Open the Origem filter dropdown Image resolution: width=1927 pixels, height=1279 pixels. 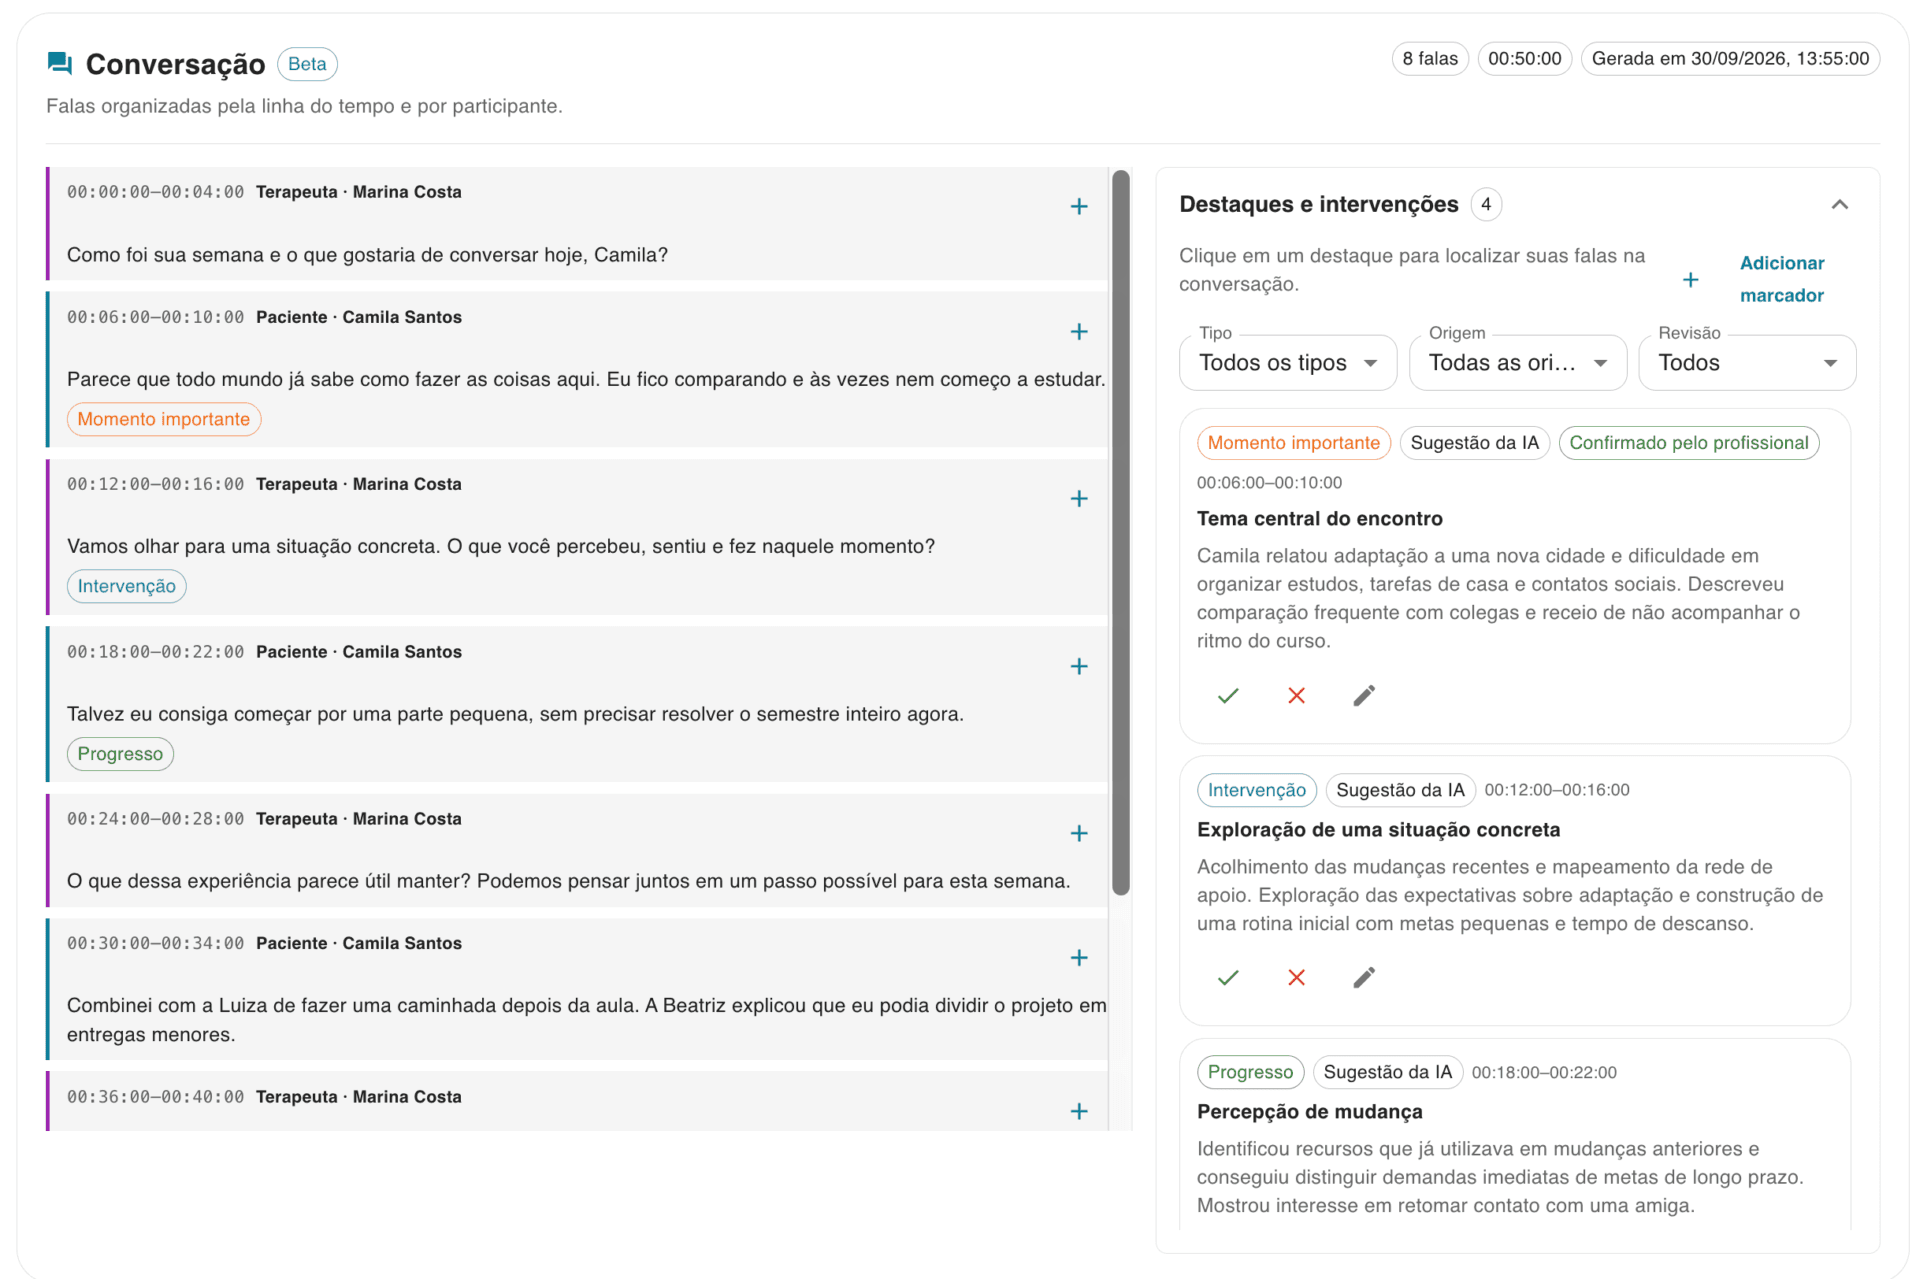tap(1517, 363)
